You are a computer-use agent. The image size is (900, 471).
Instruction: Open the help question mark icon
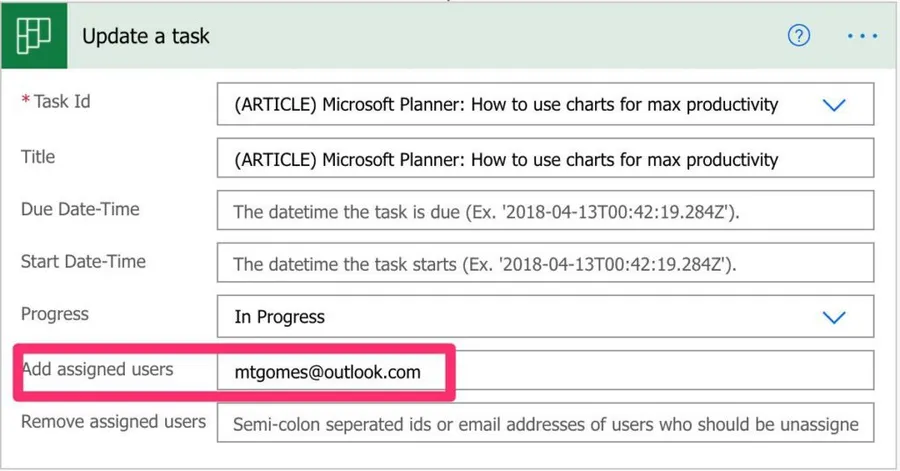pyautogui.click(x=798, y=36)
